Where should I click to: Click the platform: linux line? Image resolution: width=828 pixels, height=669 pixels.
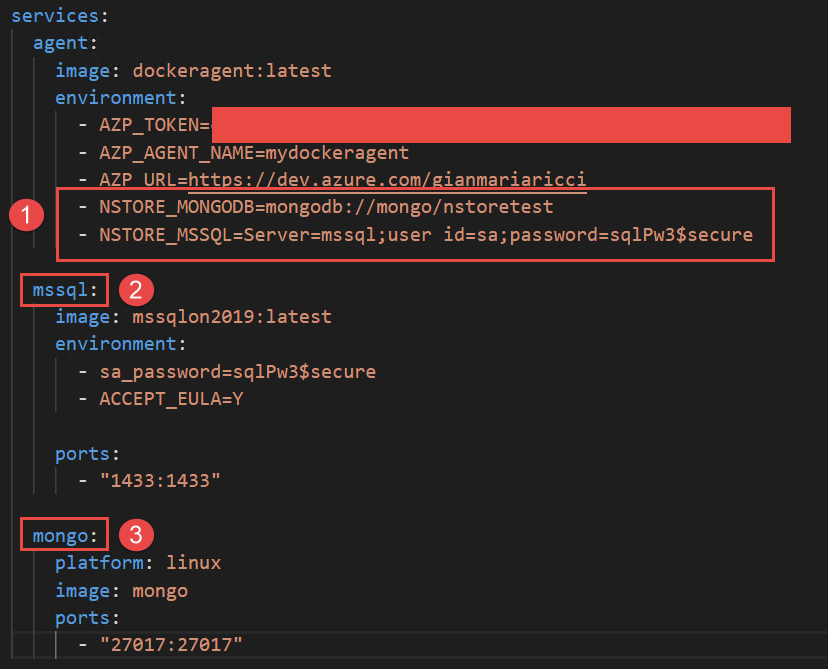pyautogui.click(x=138, y=563)
